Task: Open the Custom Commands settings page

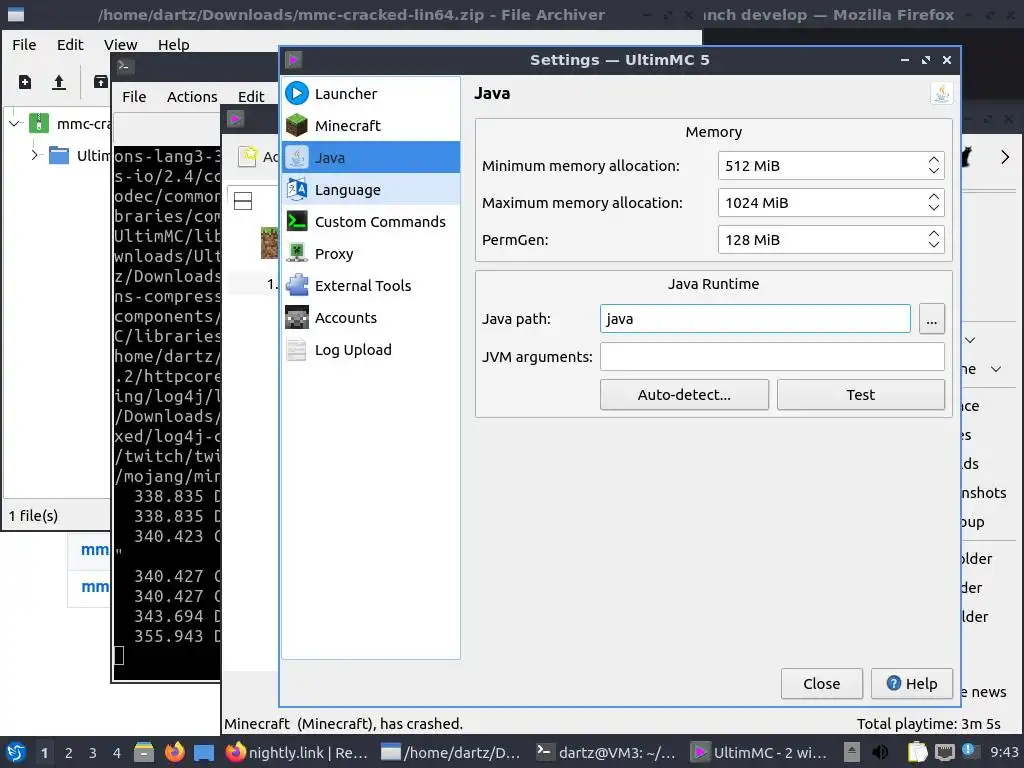Action: pos(370,221)
